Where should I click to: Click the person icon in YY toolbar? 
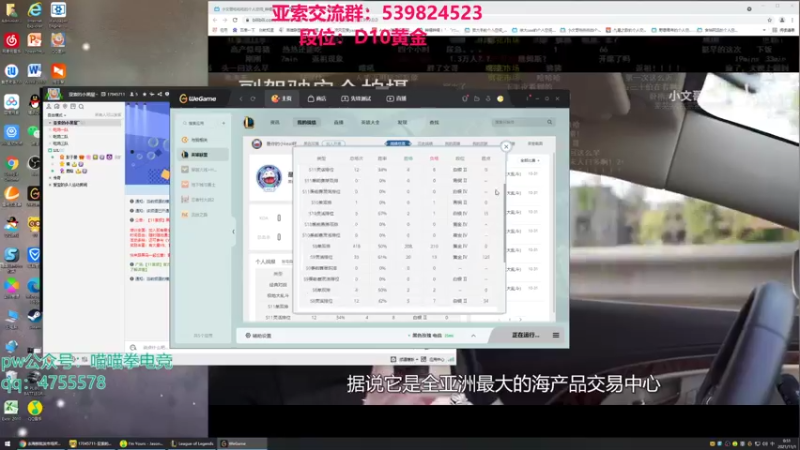pyautogui.click(x=49, y=107)
